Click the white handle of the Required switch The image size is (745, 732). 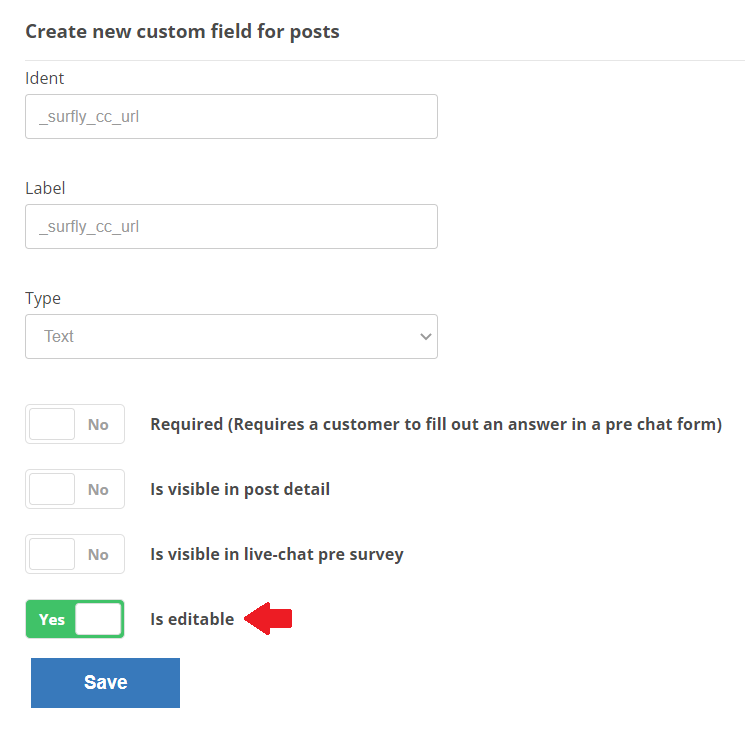(52, 424)
